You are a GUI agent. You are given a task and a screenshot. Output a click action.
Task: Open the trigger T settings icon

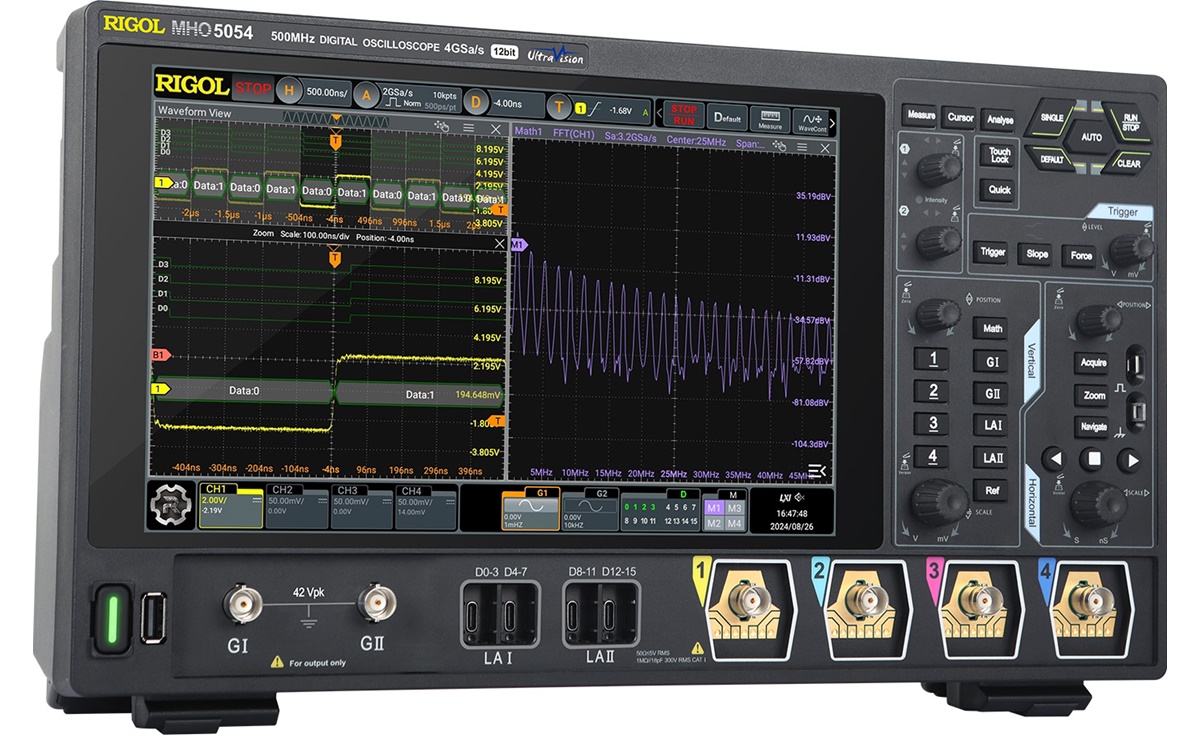[x=559, y=105]
